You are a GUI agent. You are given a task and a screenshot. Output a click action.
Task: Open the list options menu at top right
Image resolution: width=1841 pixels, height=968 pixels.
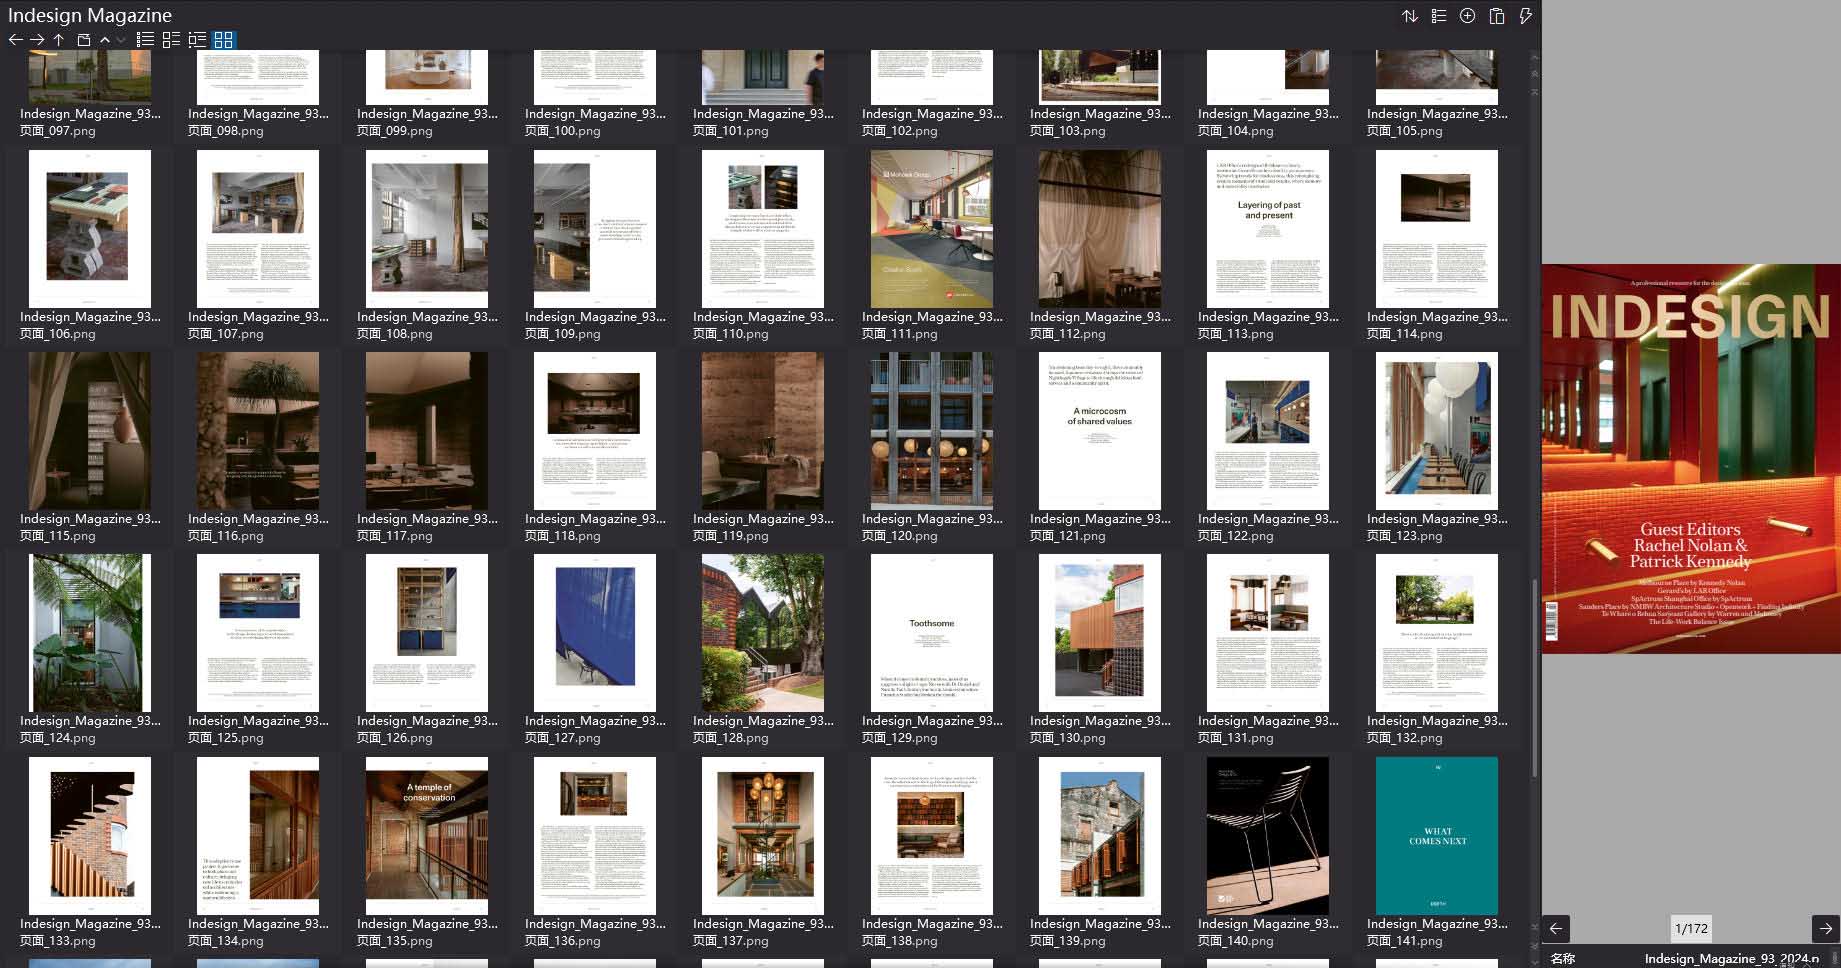pos(1438,16)
